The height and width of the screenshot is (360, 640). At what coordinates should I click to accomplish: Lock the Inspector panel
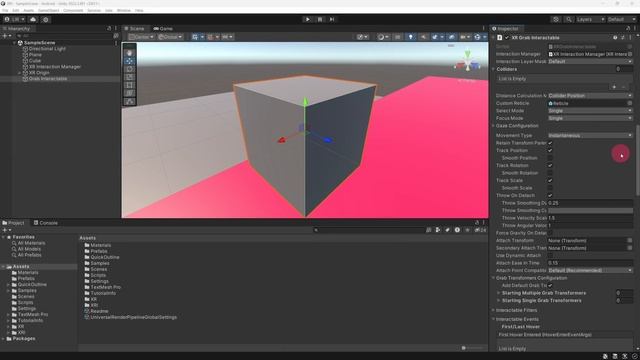(x=628, y=29)
